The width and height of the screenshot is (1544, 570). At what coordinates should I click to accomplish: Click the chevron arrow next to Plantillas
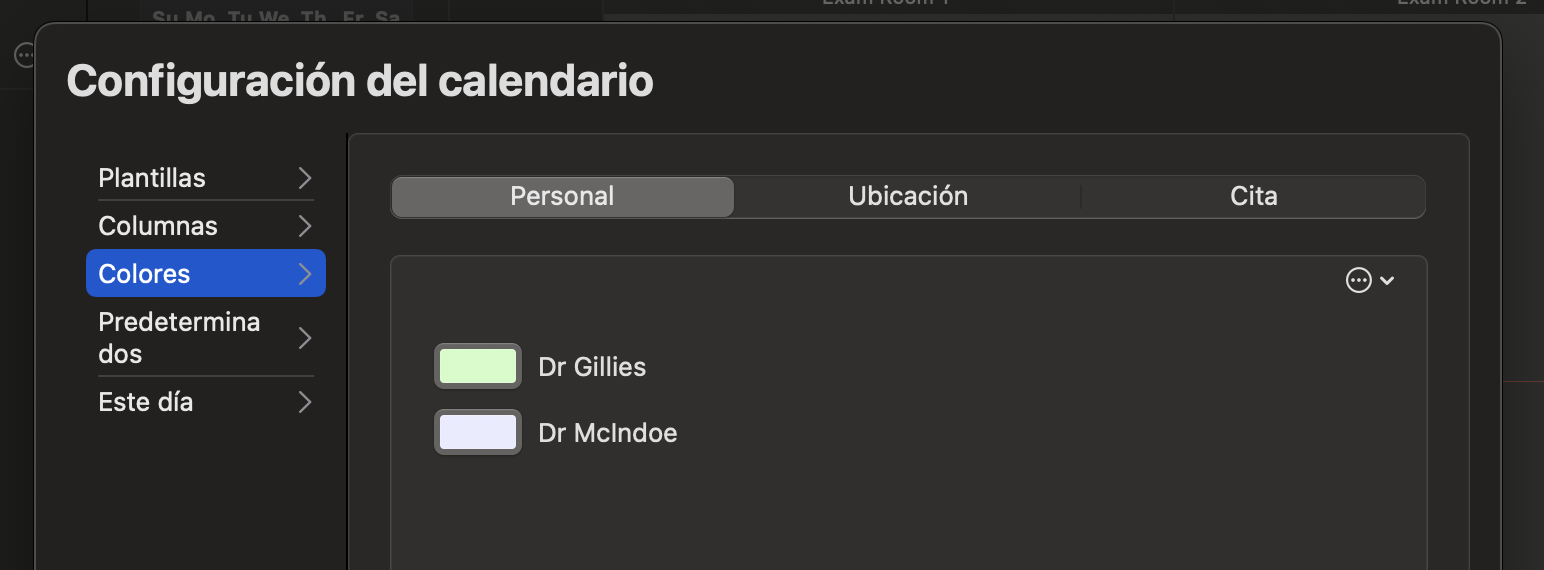click(305, 178)
